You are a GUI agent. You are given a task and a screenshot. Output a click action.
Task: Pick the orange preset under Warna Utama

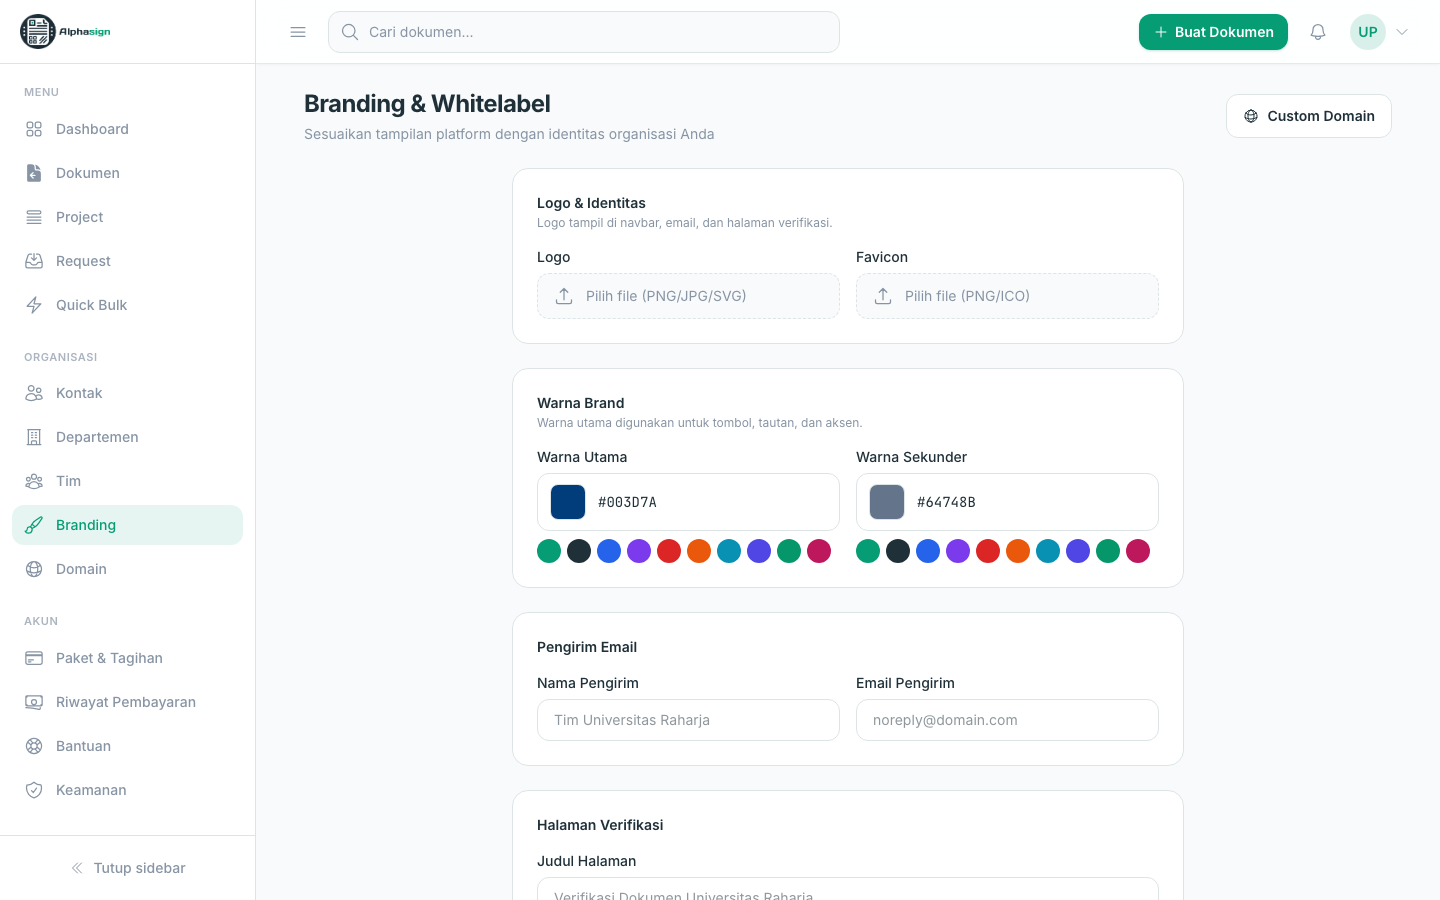pos(699,551)
